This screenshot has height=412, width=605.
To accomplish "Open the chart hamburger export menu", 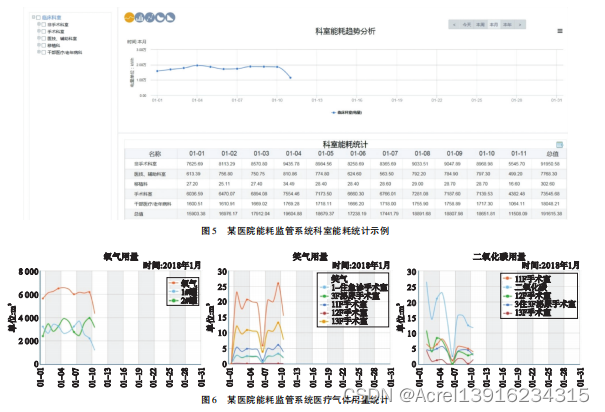I will 560,31.
